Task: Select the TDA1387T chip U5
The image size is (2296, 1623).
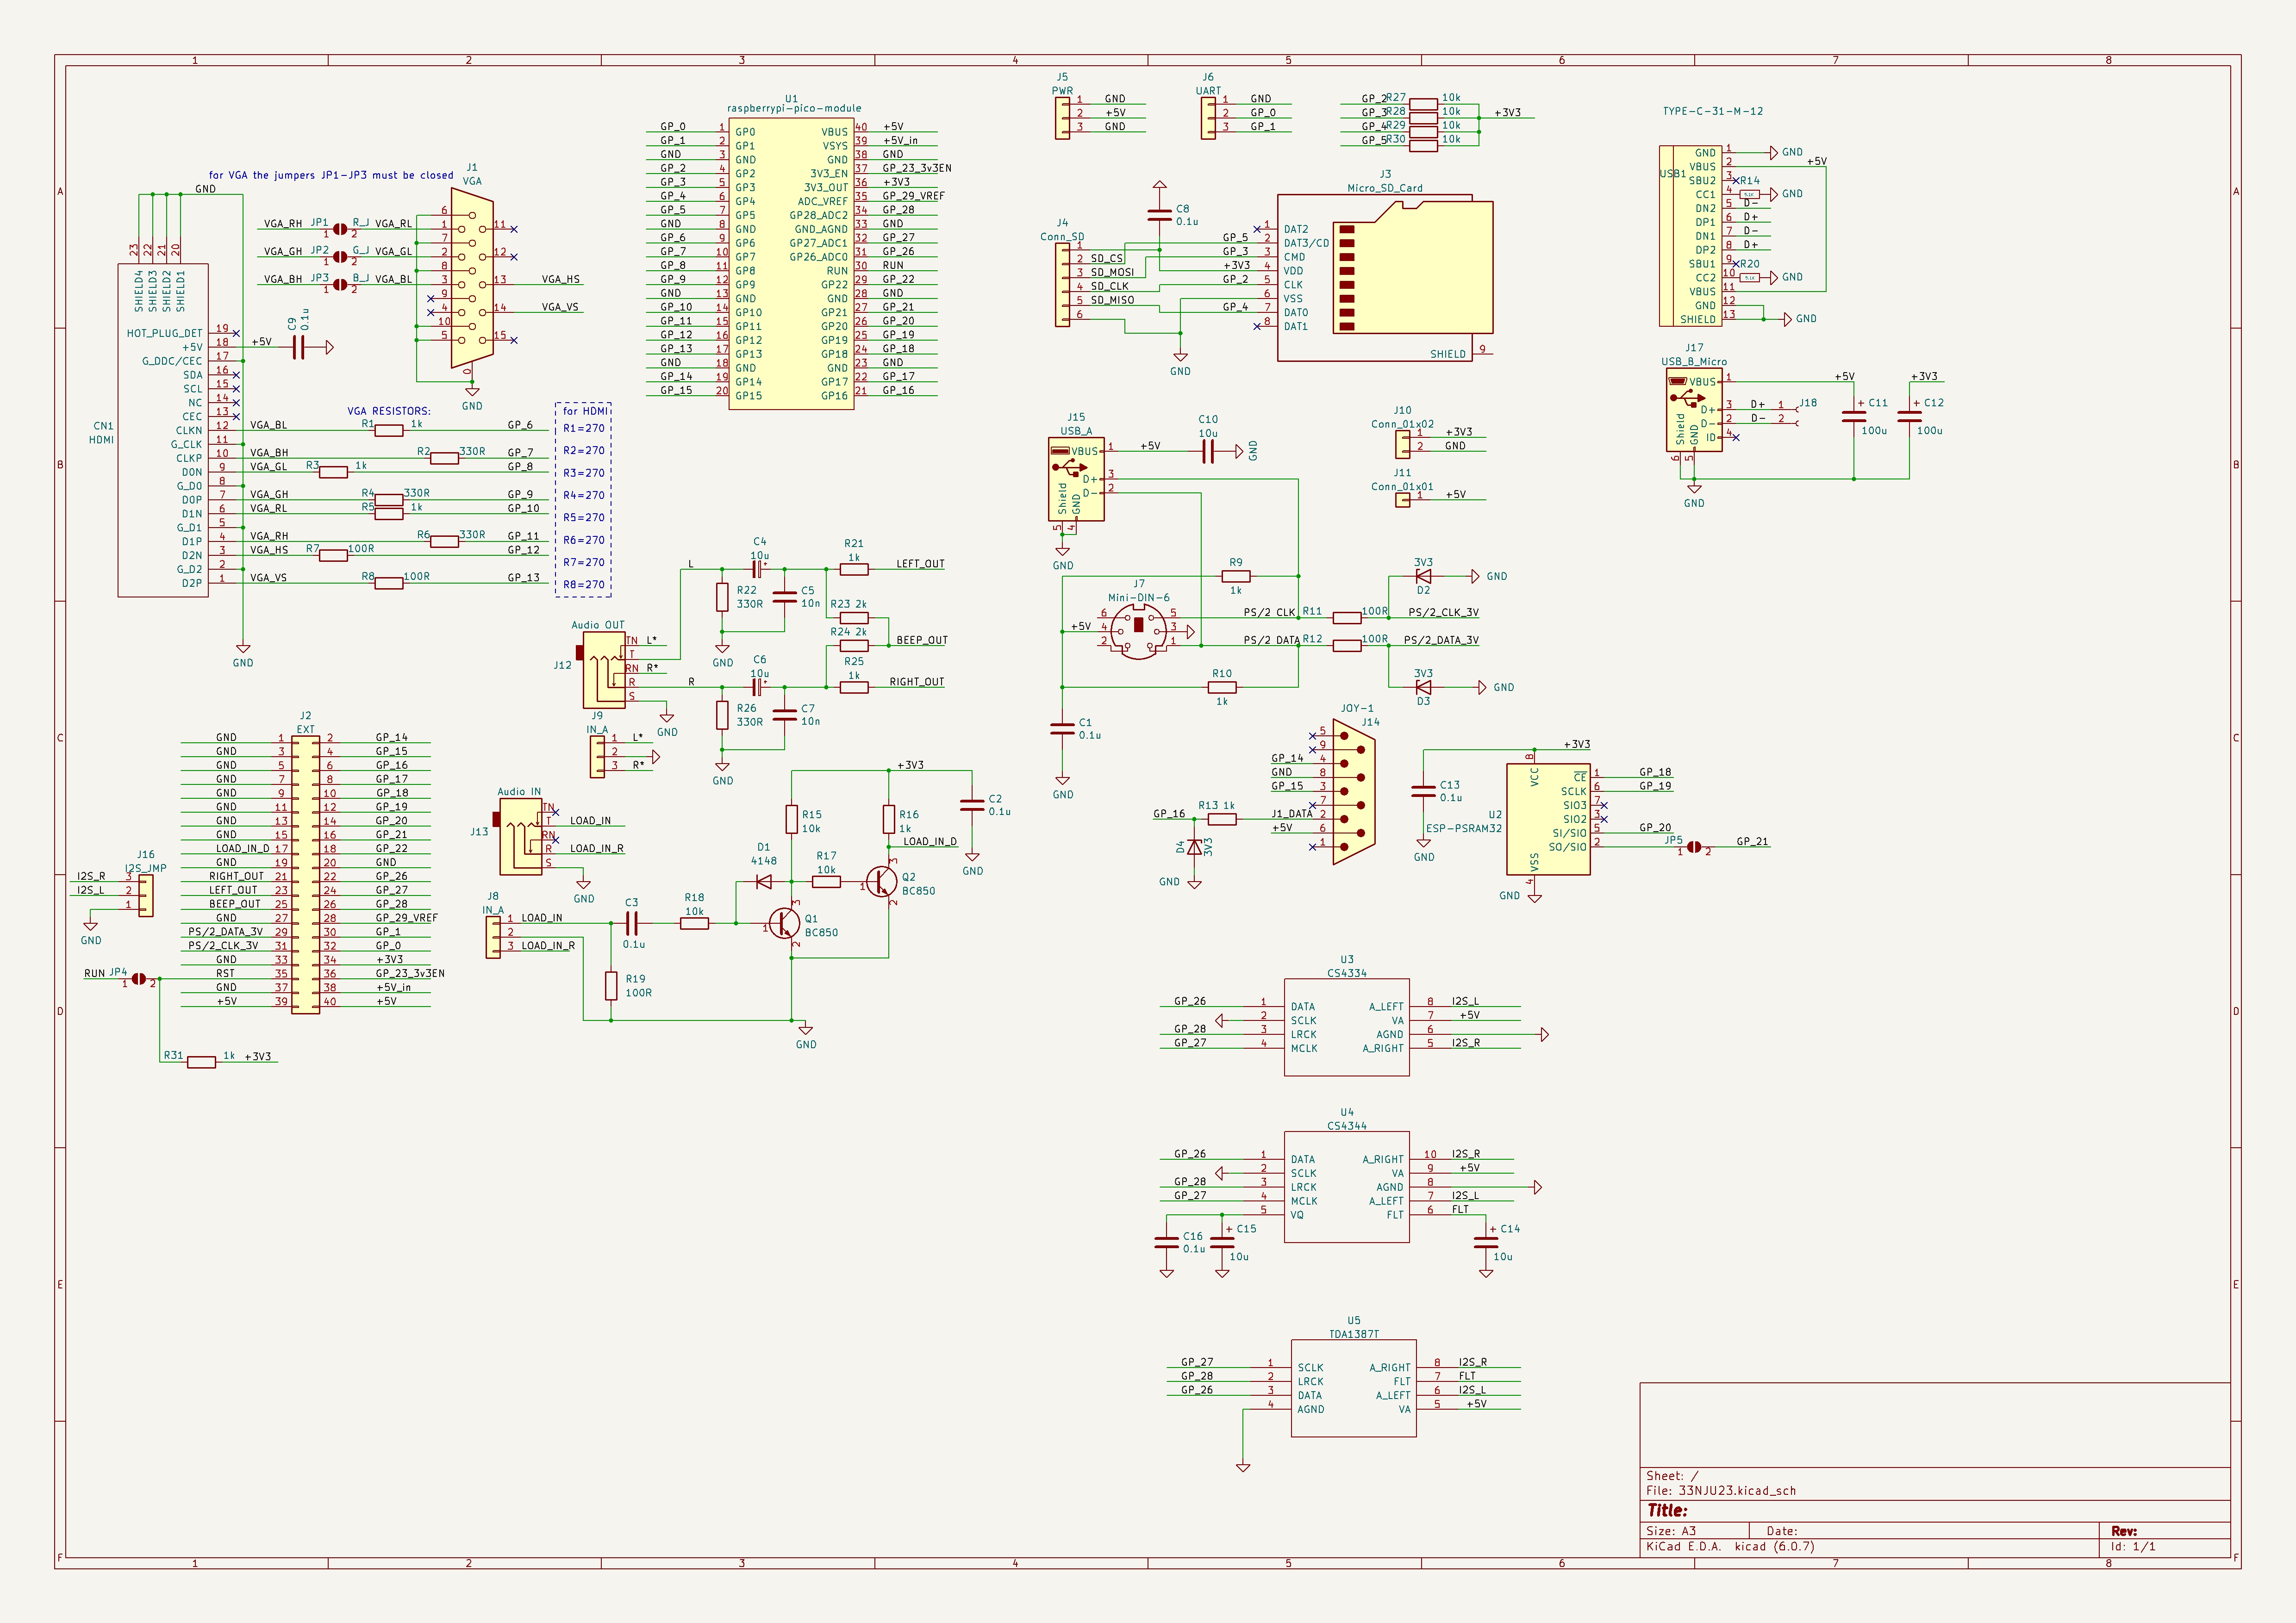Action: point(1353,1388)
